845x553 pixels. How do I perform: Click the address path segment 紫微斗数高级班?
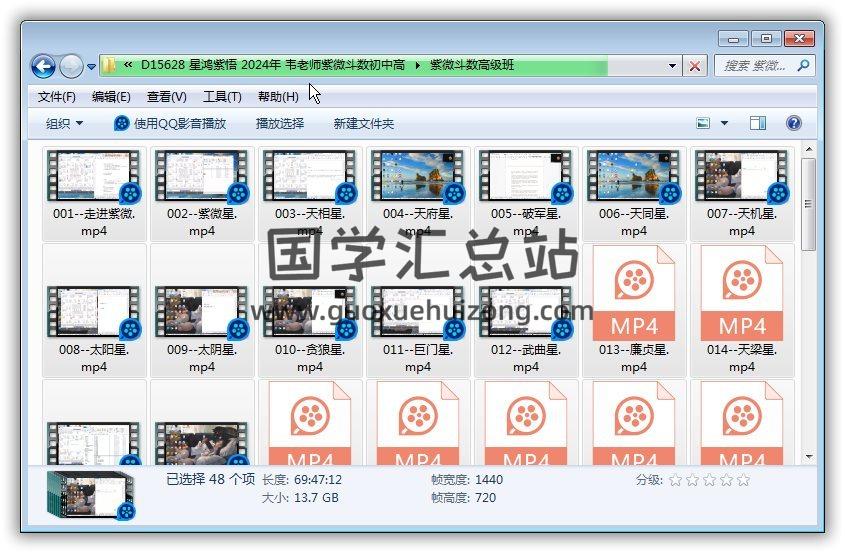[x=472, y=65]
